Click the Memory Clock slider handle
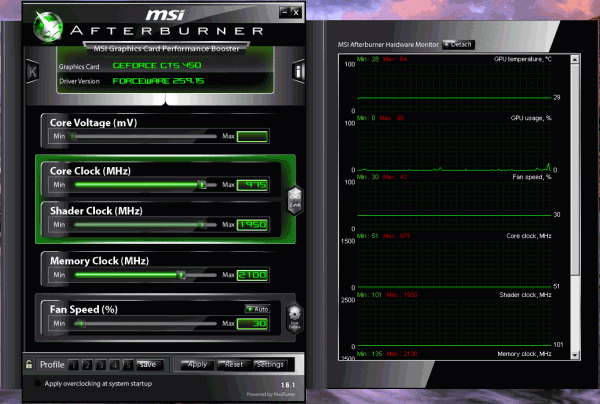Viewport: 600px width, 404px height. click(x=181, y=275)
